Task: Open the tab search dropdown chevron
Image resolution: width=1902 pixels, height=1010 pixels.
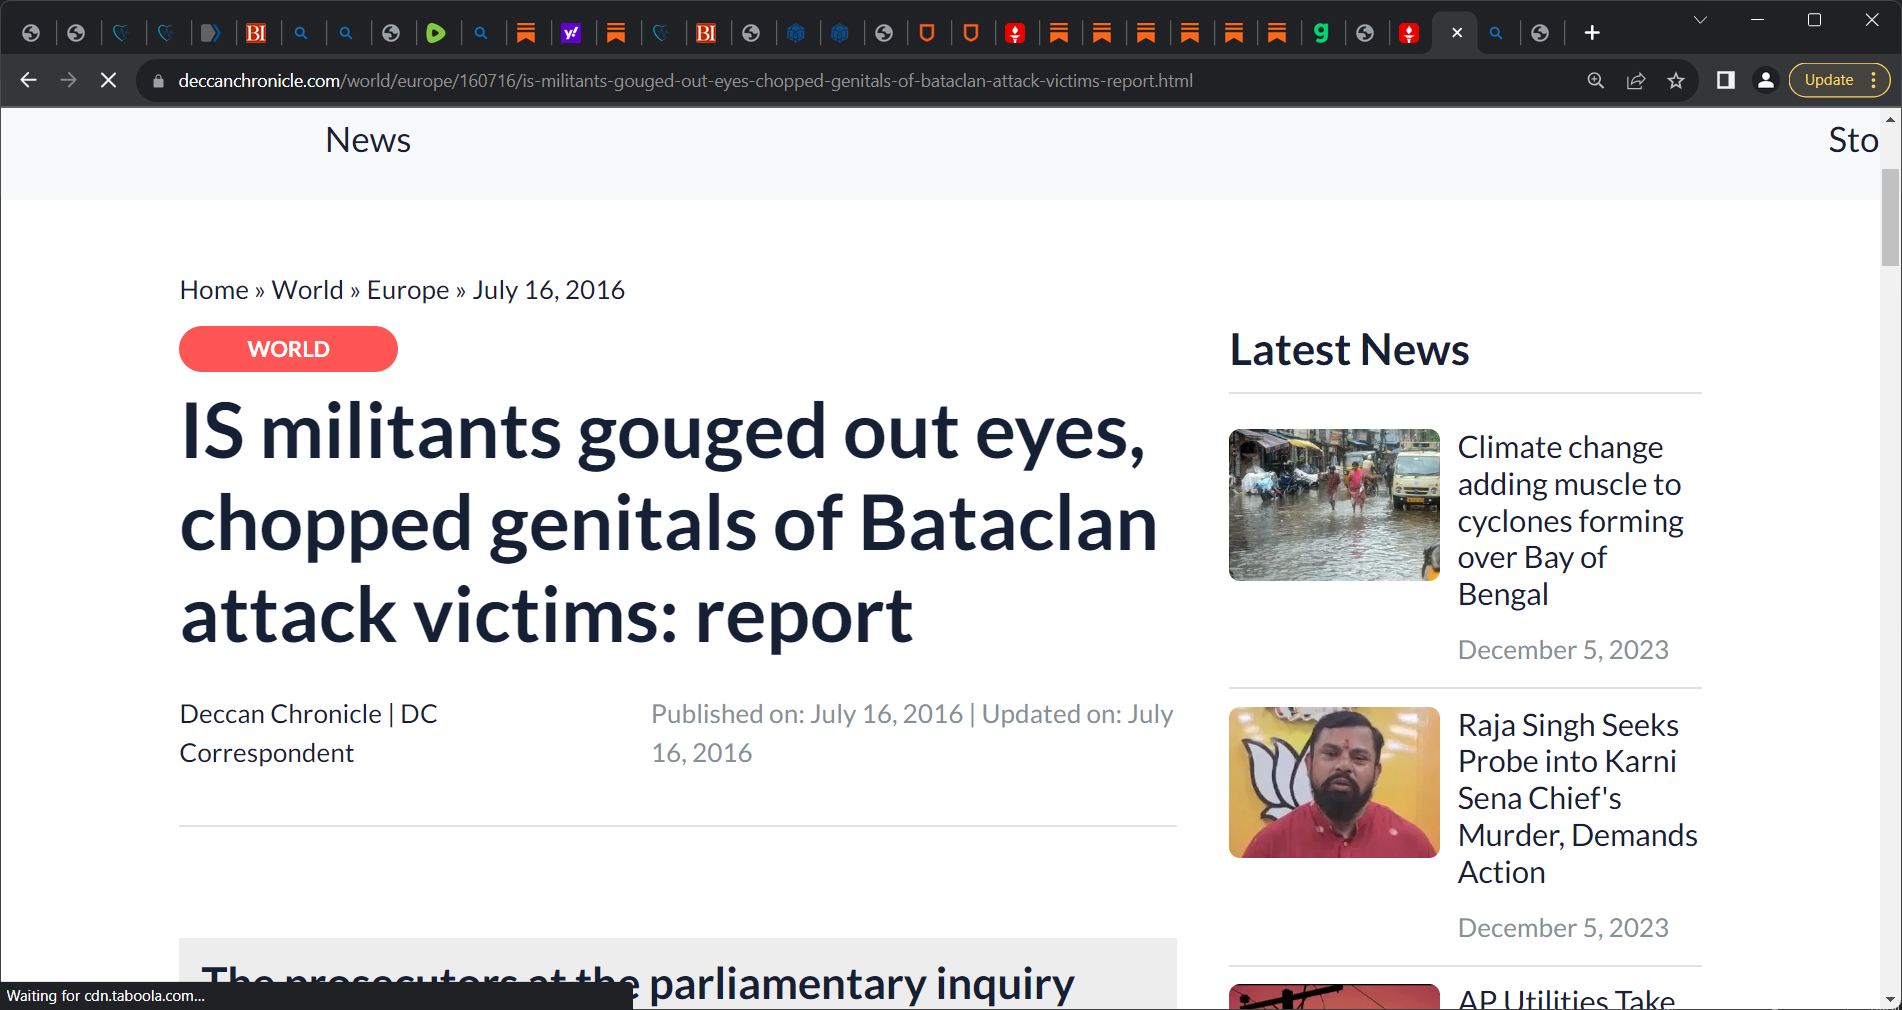Action: coord(1700,20)
